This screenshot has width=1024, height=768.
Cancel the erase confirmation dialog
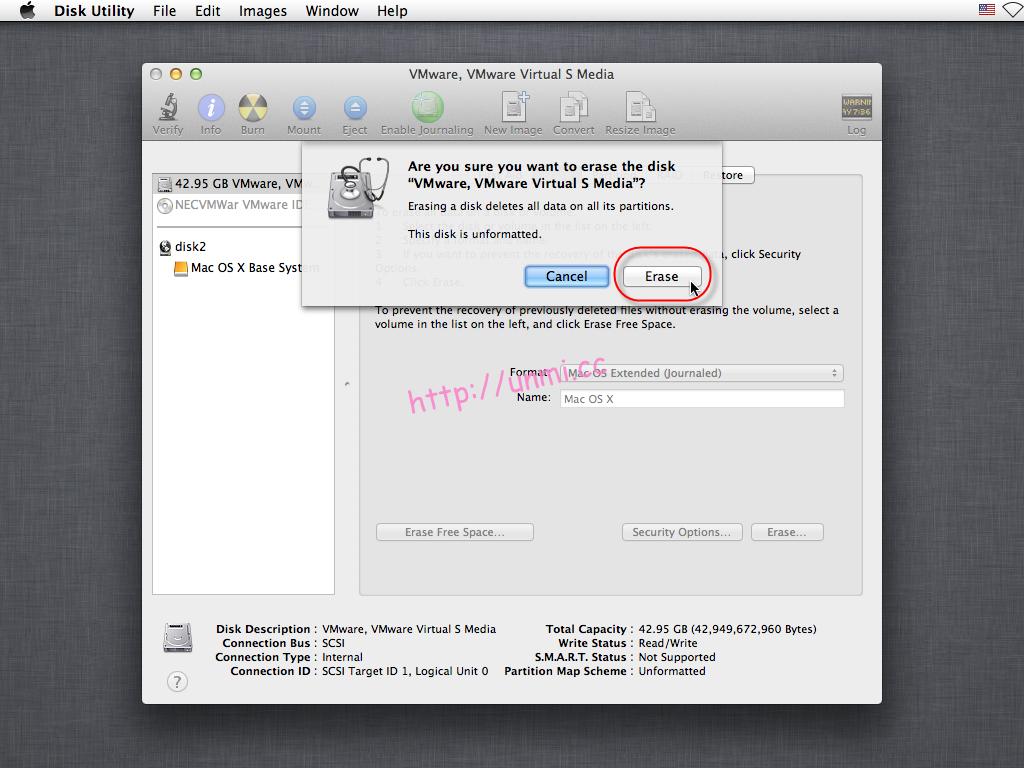pos(566,276)
